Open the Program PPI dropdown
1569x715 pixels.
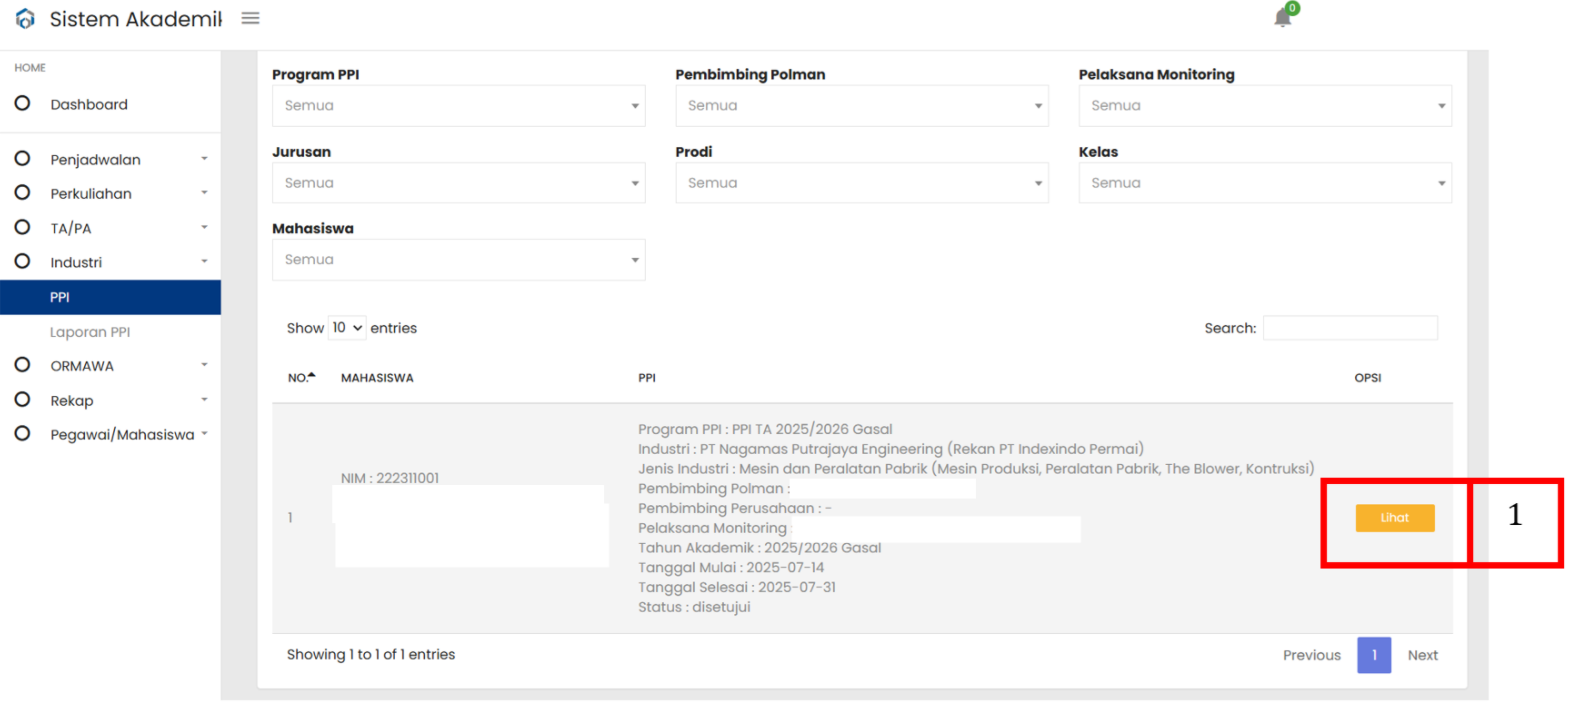459,106
